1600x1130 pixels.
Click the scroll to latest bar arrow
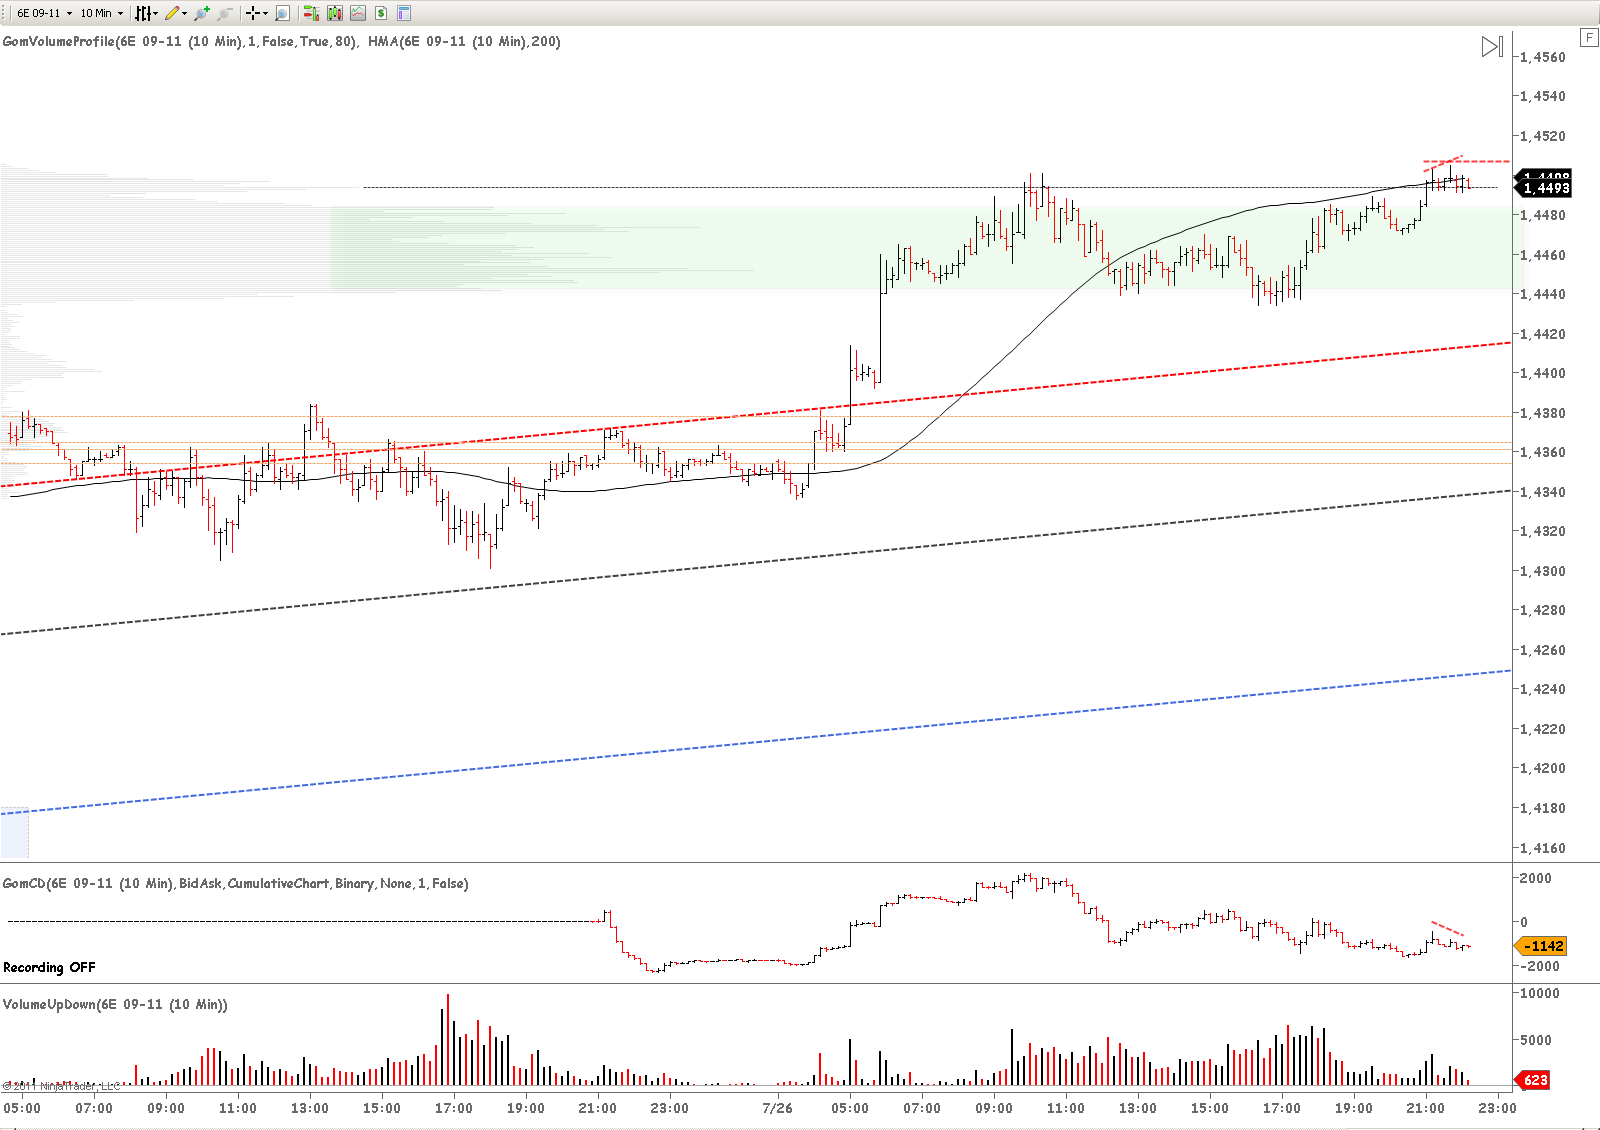tap(1491, 47)
